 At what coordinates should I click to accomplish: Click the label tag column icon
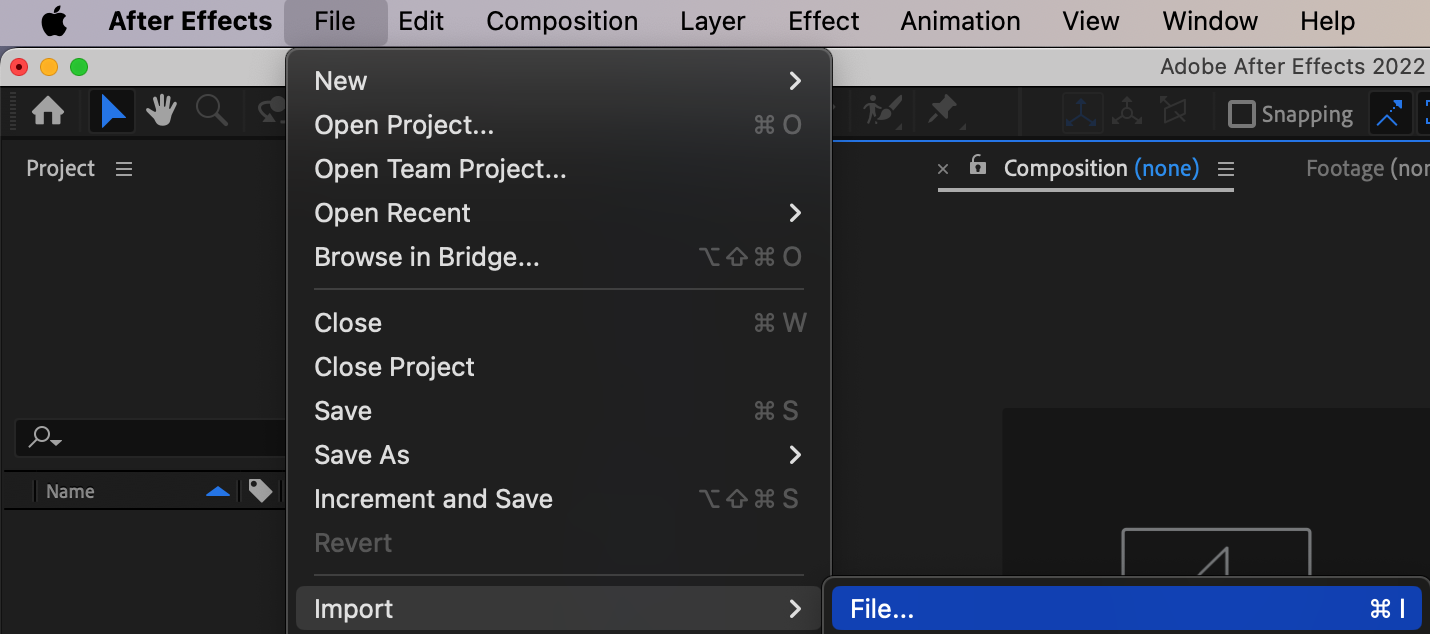tap(260, 491)
